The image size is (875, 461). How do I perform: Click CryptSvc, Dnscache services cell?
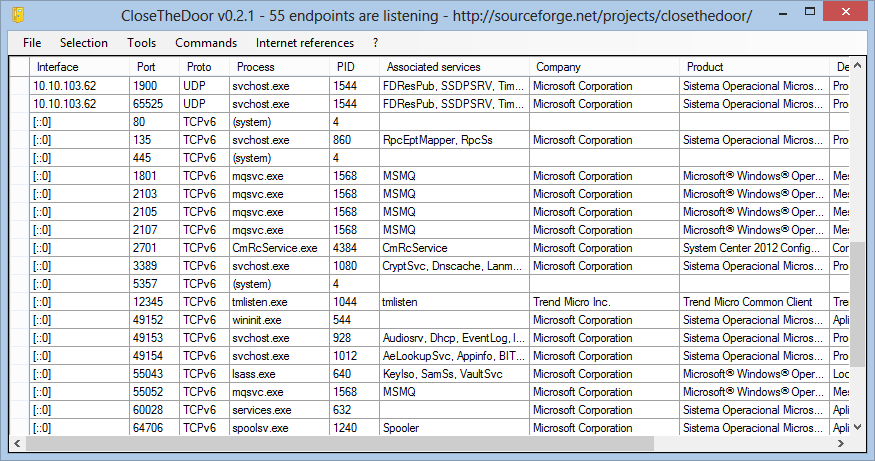click(454, 266)
